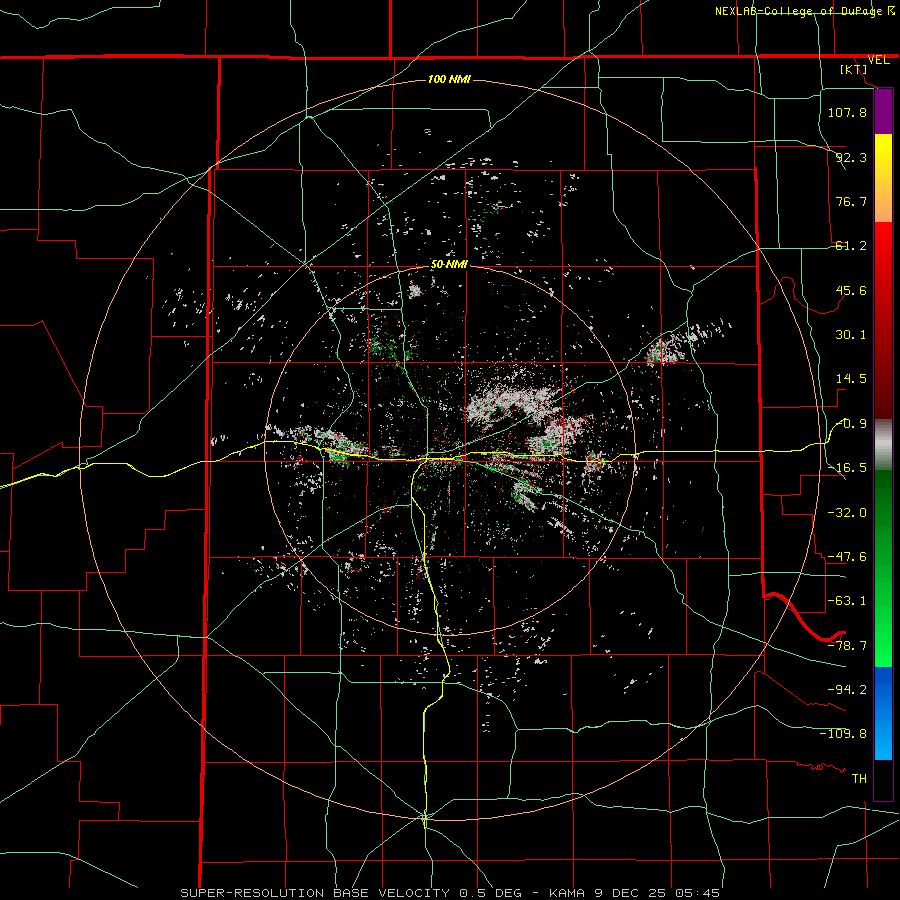Click the 45.6 velocity scale value
Image resolution: width=900 pixels, height=900 pixels.
tap(851, 290)
